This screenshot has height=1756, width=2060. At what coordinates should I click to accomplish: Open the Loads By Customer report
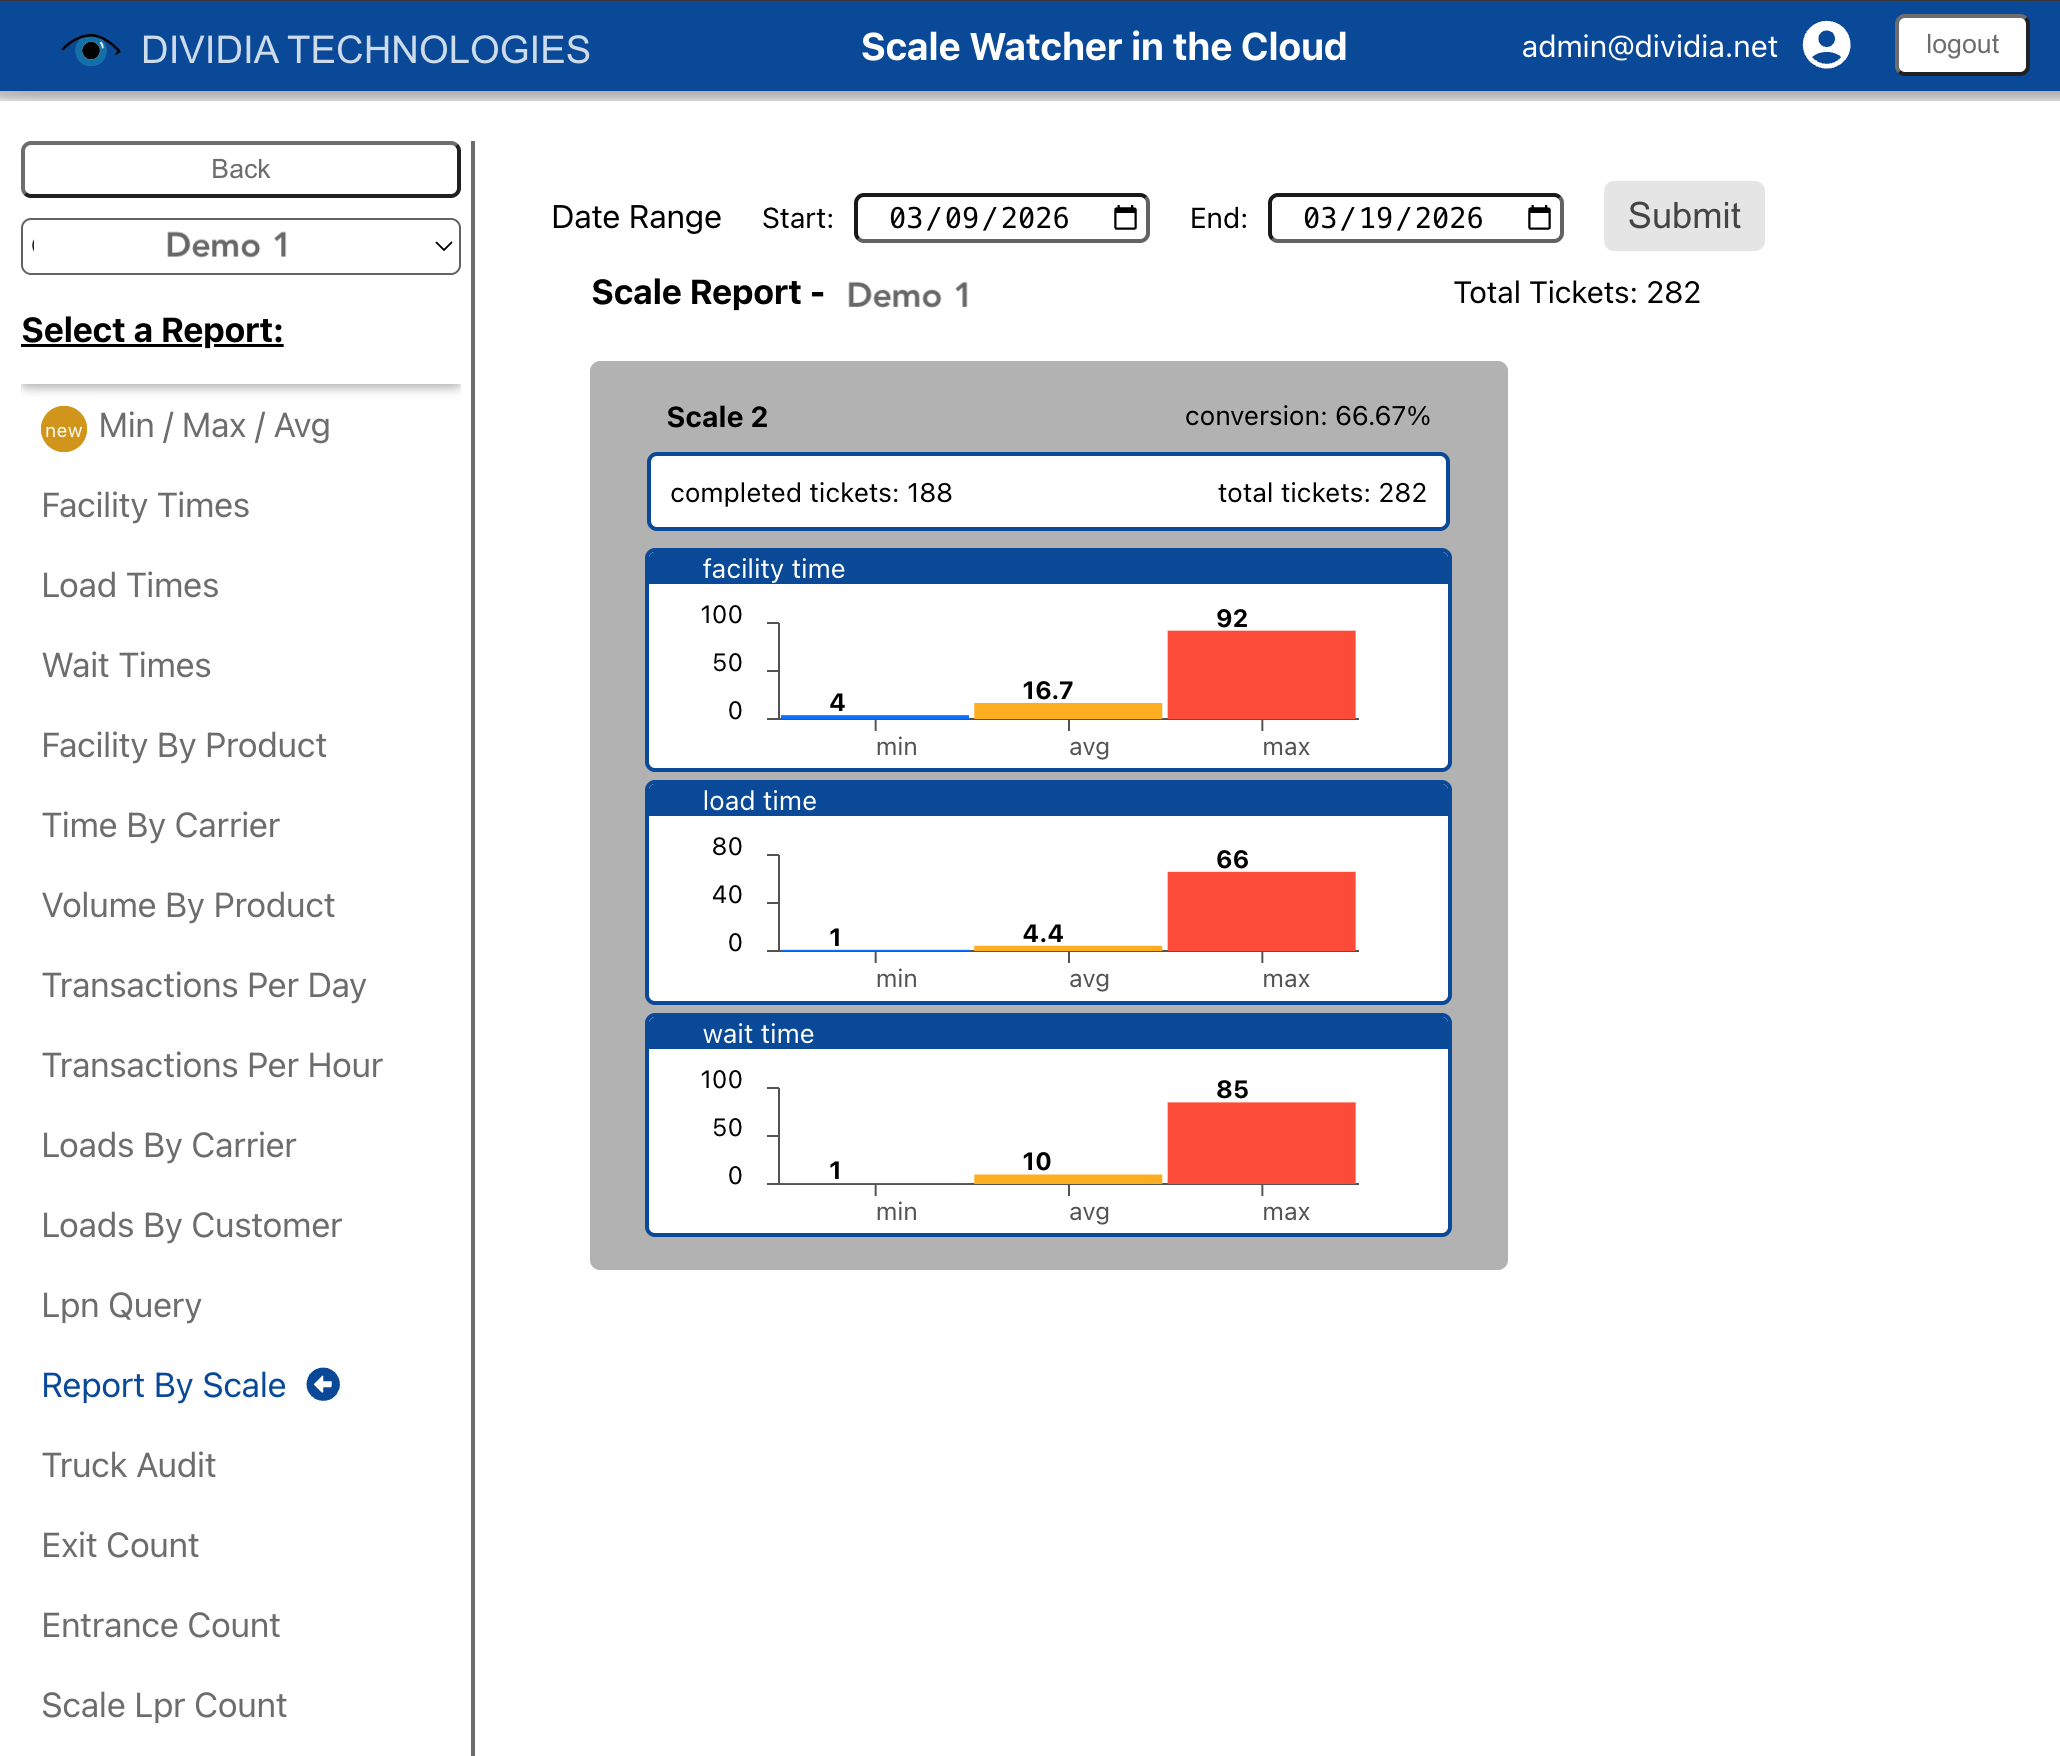[192, 1226]
